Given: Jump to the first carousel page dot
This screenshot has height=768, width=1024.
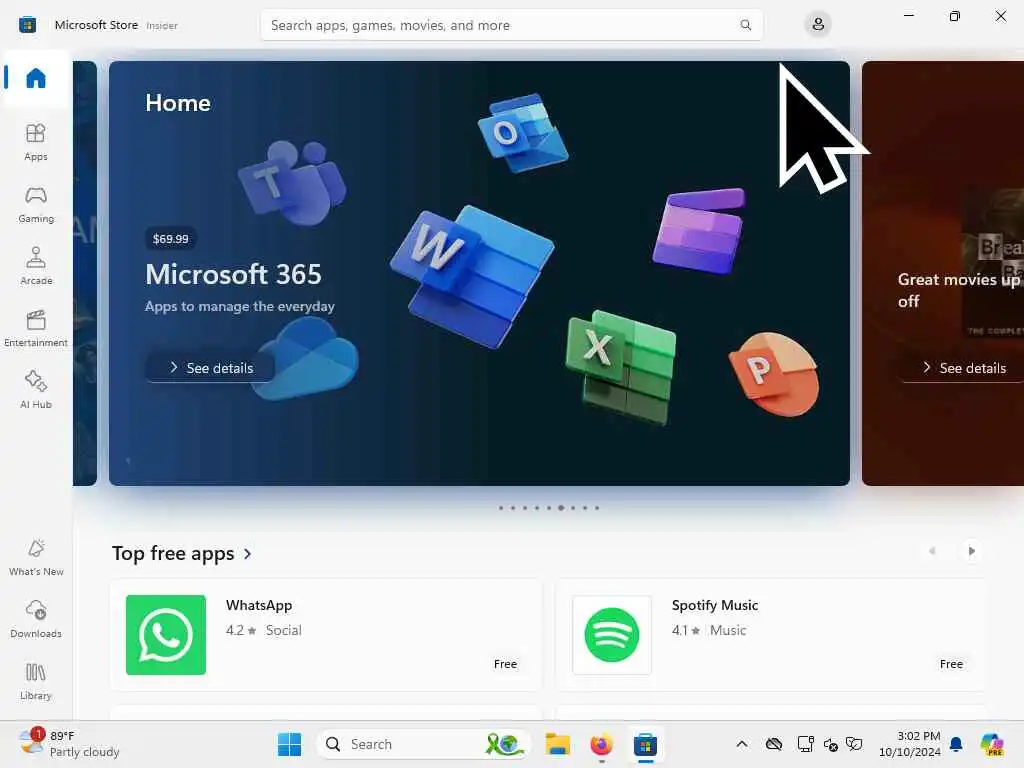Looking at the screenshot, I should coord(501,507).
